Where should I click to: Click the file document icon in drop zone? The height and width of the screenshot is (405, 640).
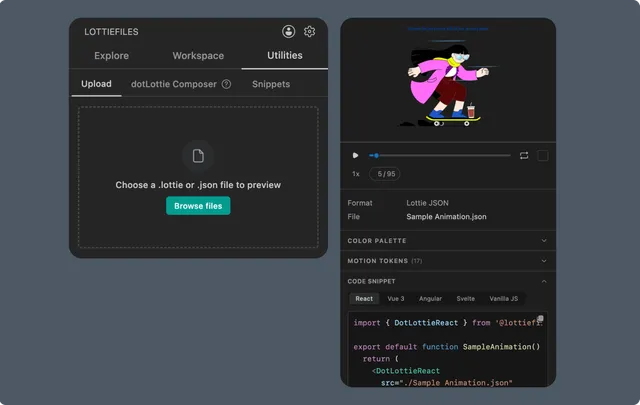198,156
